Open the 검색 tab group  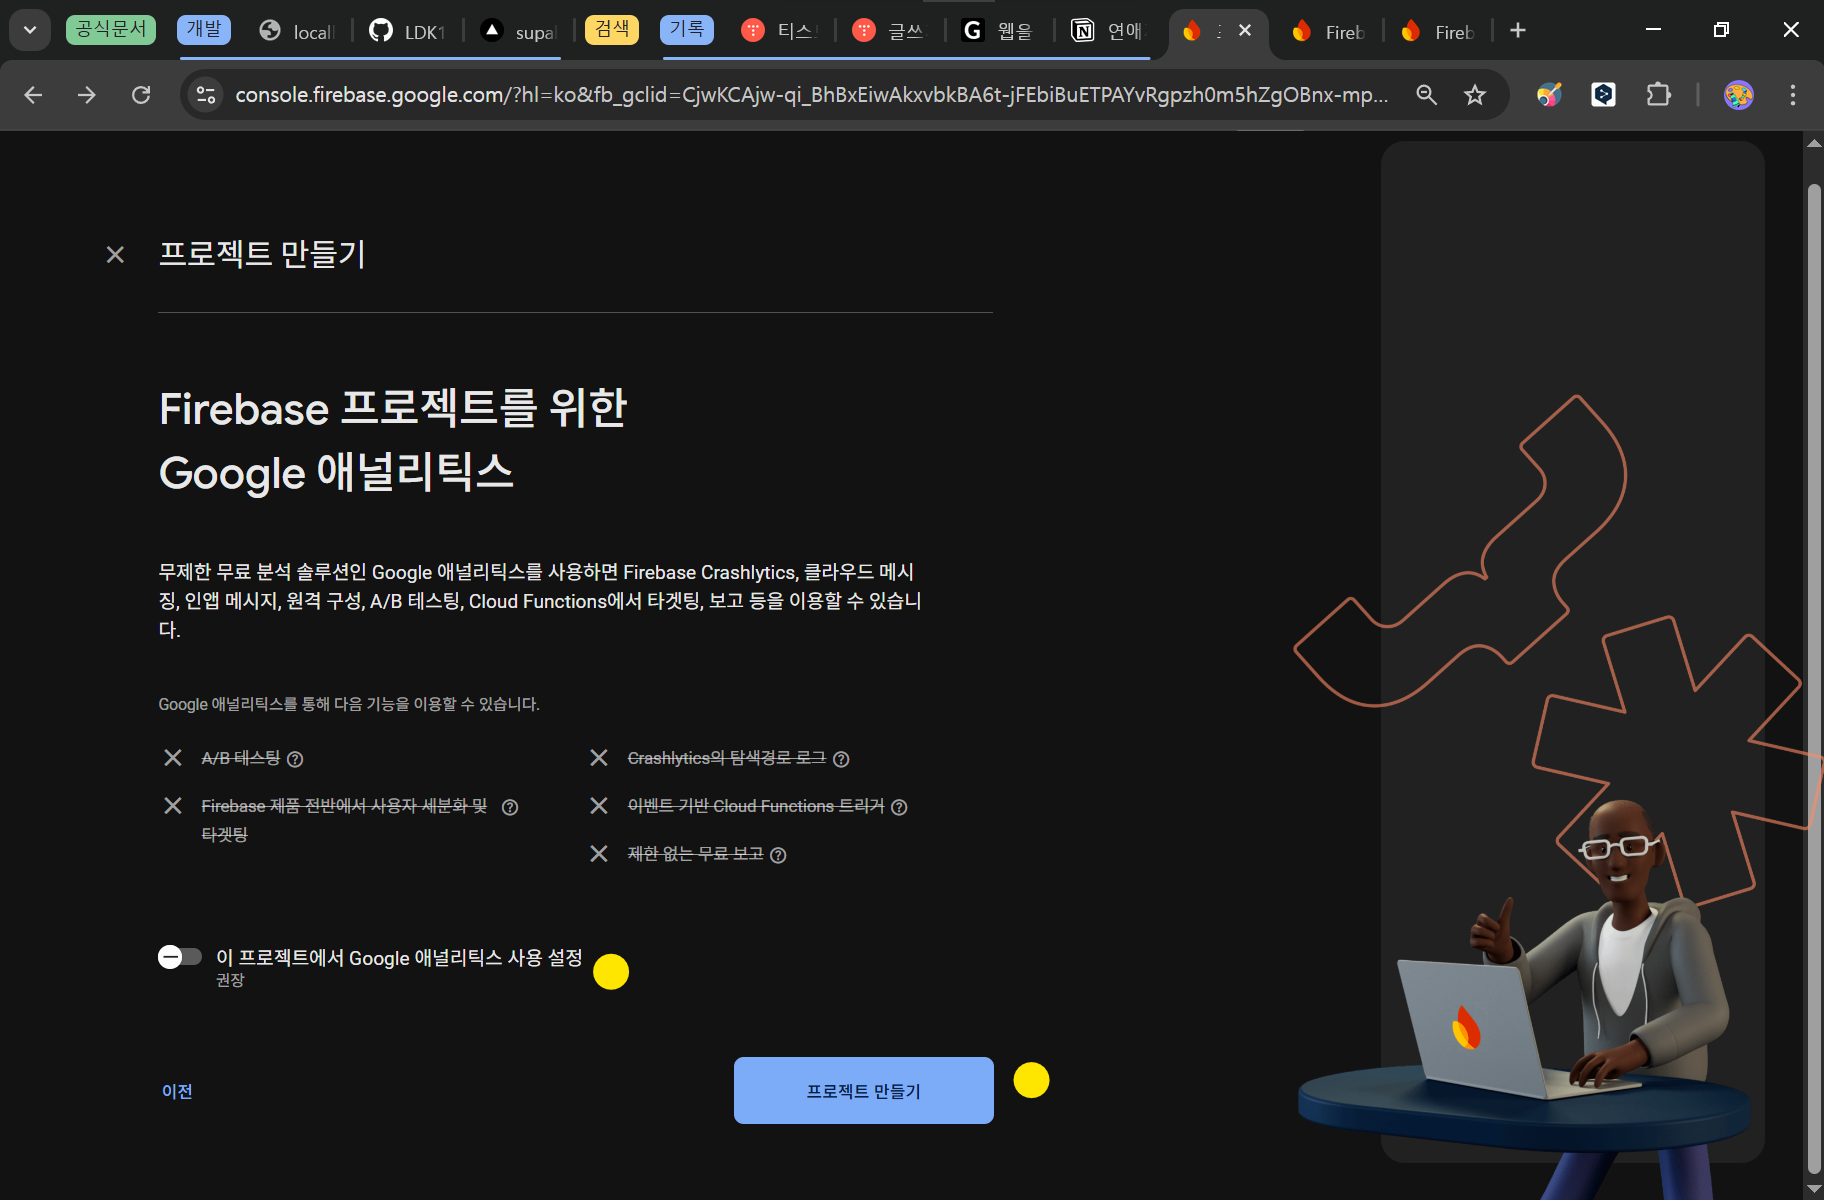[612, 29]
